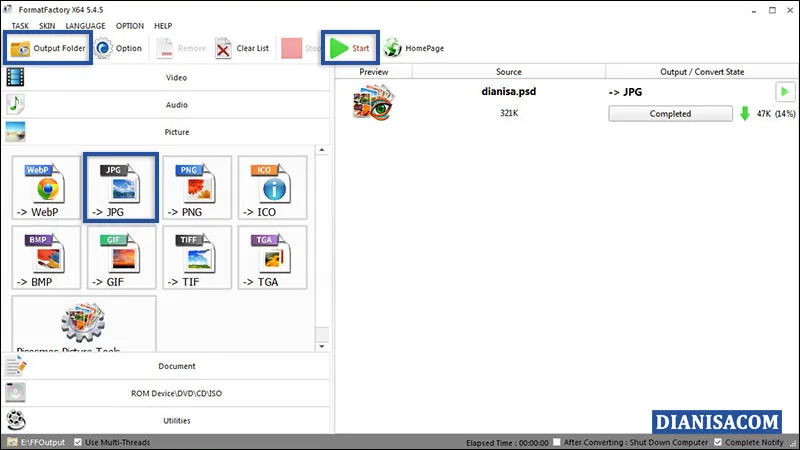Click the green play icon for dianisa.psd task
Screen dimensions: 800x450
pyautogui.click(x=785, y=92)
